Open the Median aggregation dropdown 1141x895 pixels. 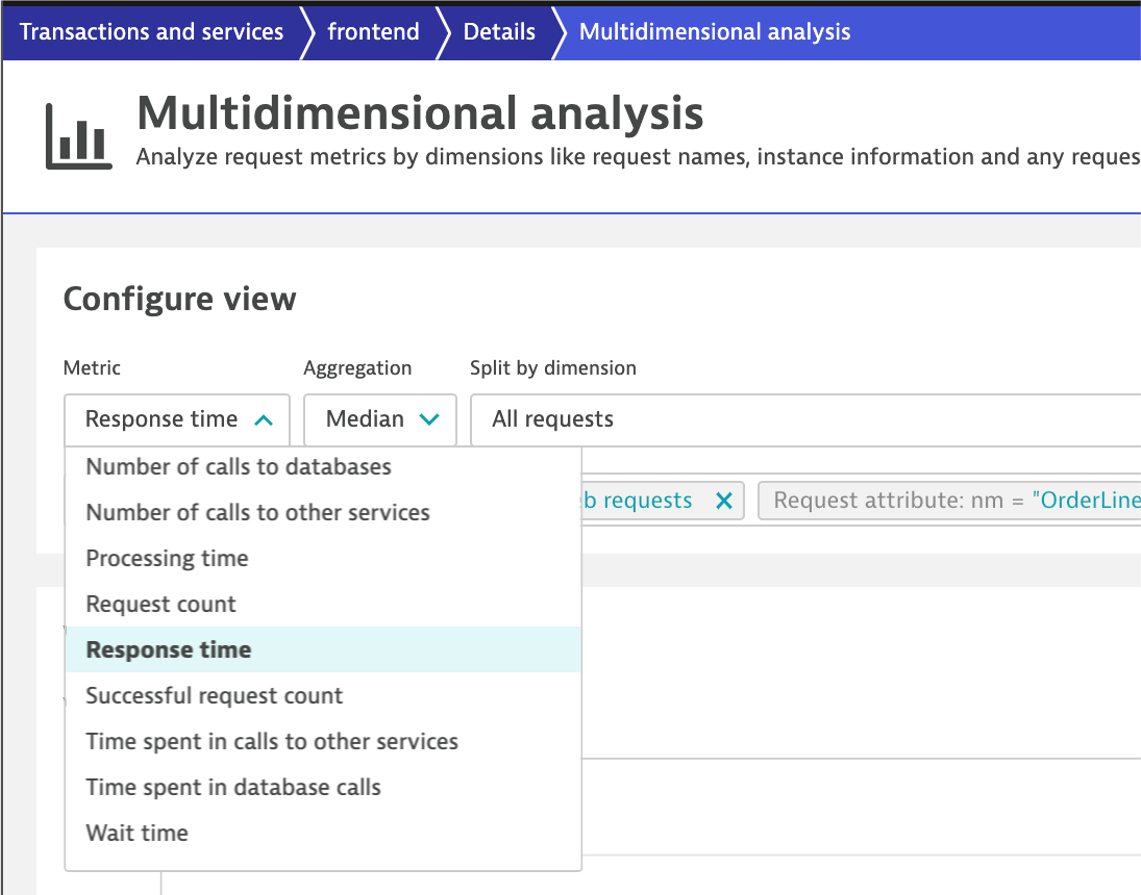[380, 419]
